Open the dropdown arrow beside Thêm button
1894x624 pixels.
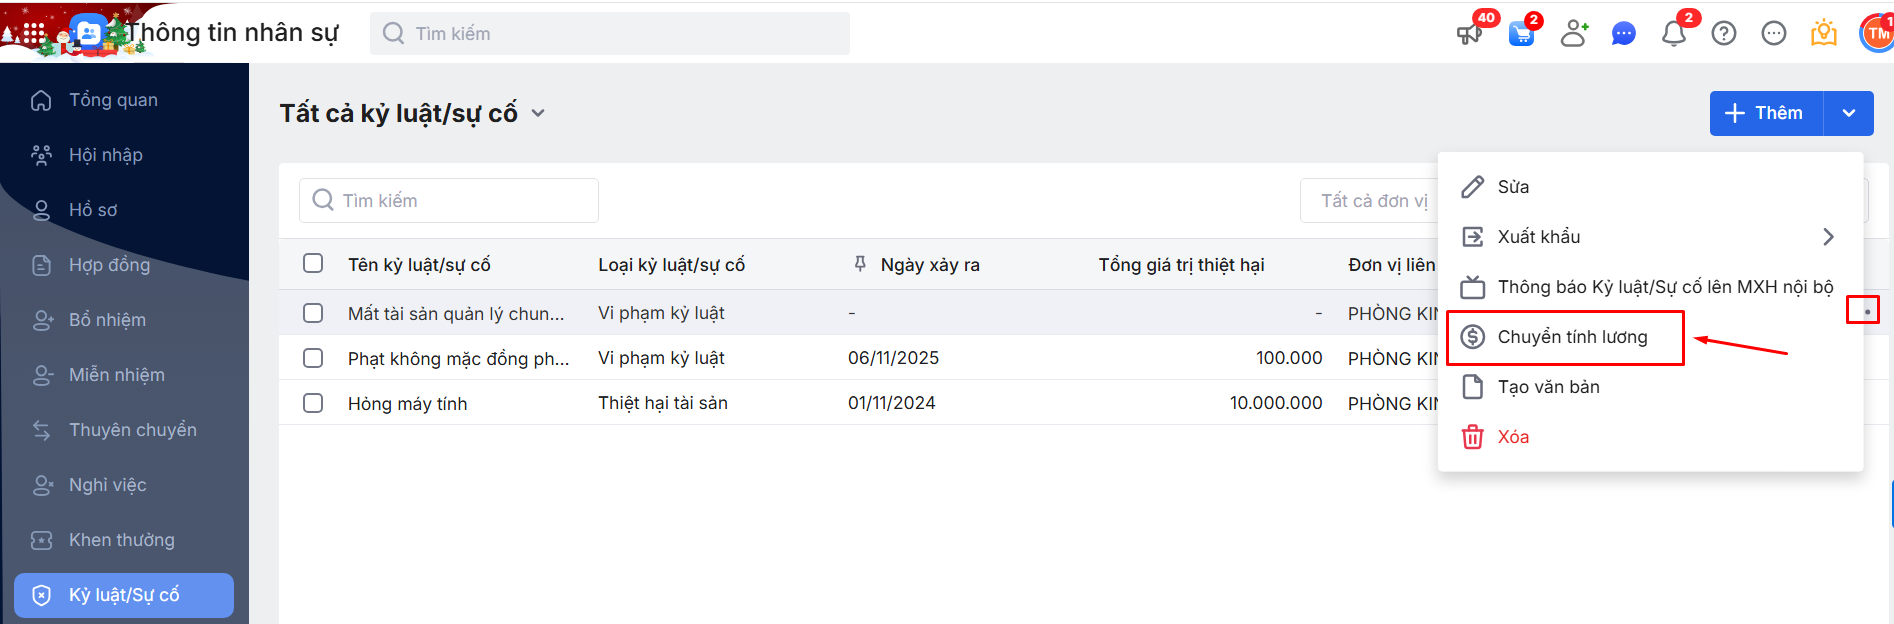pyautogui.click(x=1849, y=113)
